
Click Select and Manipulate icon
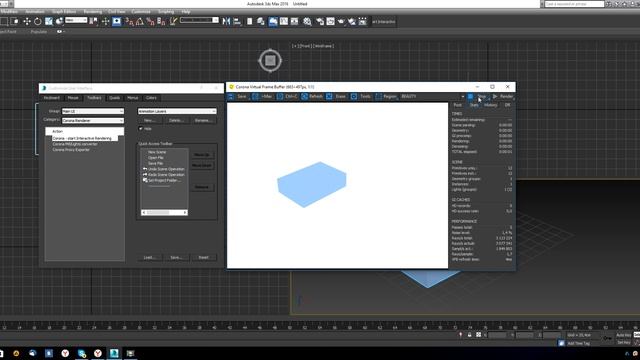point(105,21)
